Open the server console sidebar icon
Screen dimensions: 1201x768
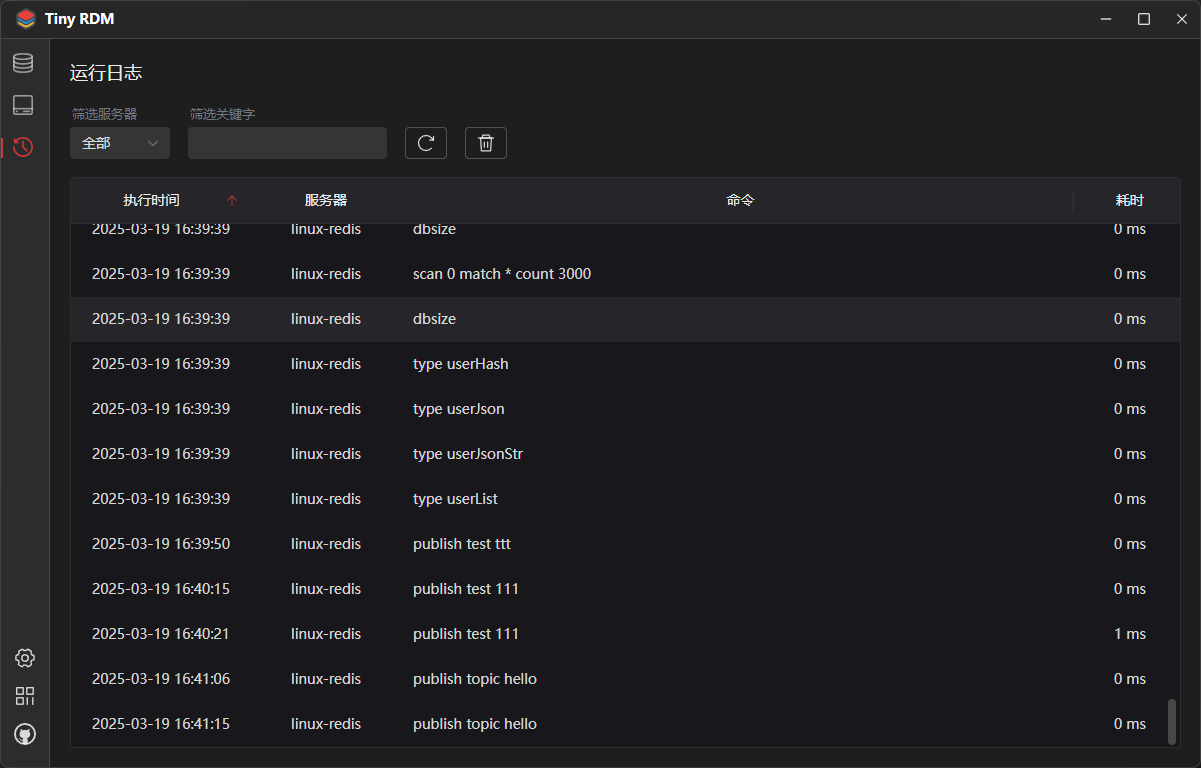pos(23,105)
